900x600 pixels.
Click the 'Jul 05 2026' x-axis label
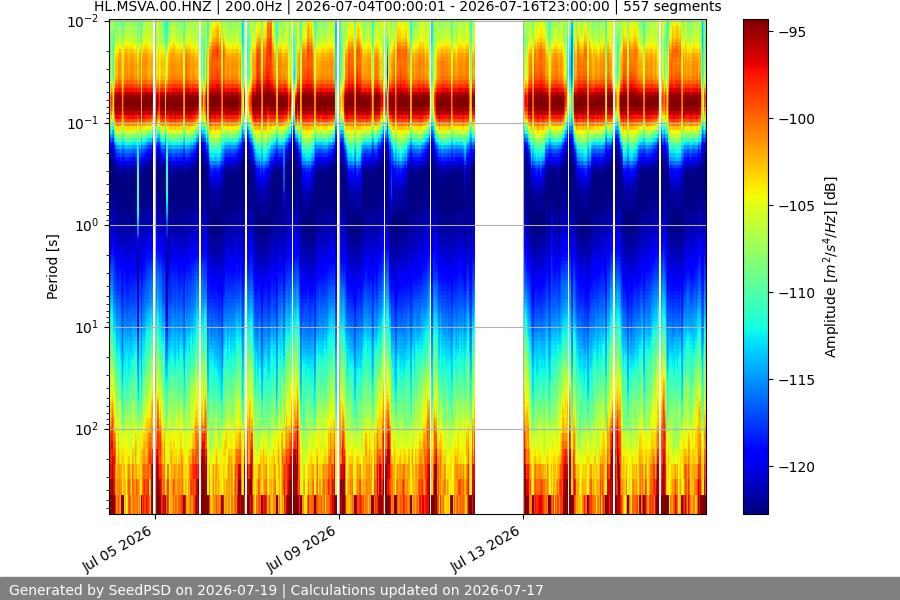pos(117,549)
